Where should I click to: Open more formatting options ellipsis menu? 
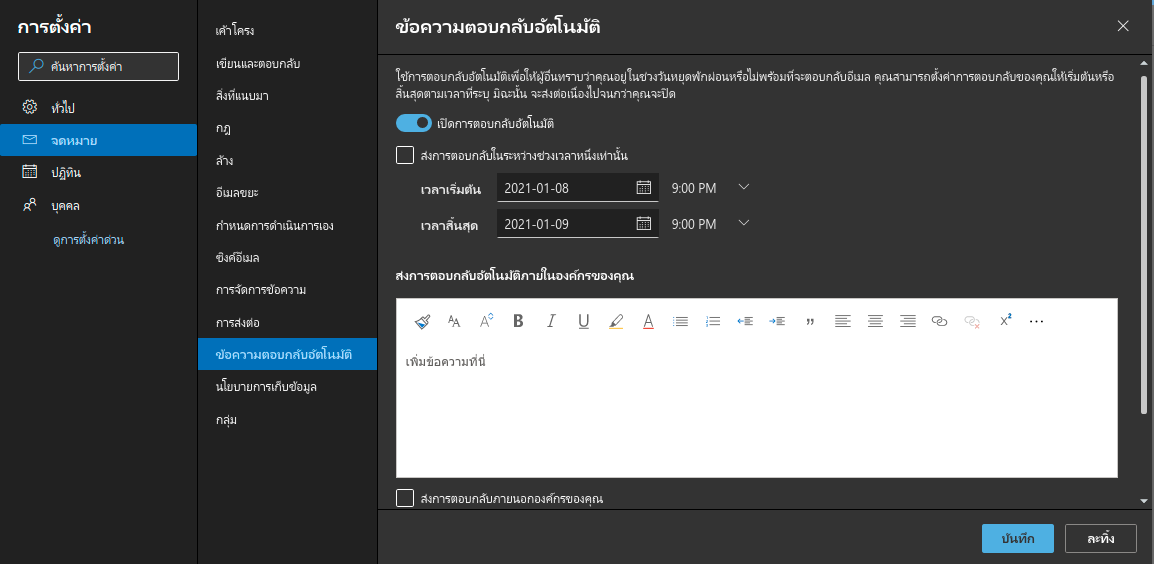coord(1036,321)
